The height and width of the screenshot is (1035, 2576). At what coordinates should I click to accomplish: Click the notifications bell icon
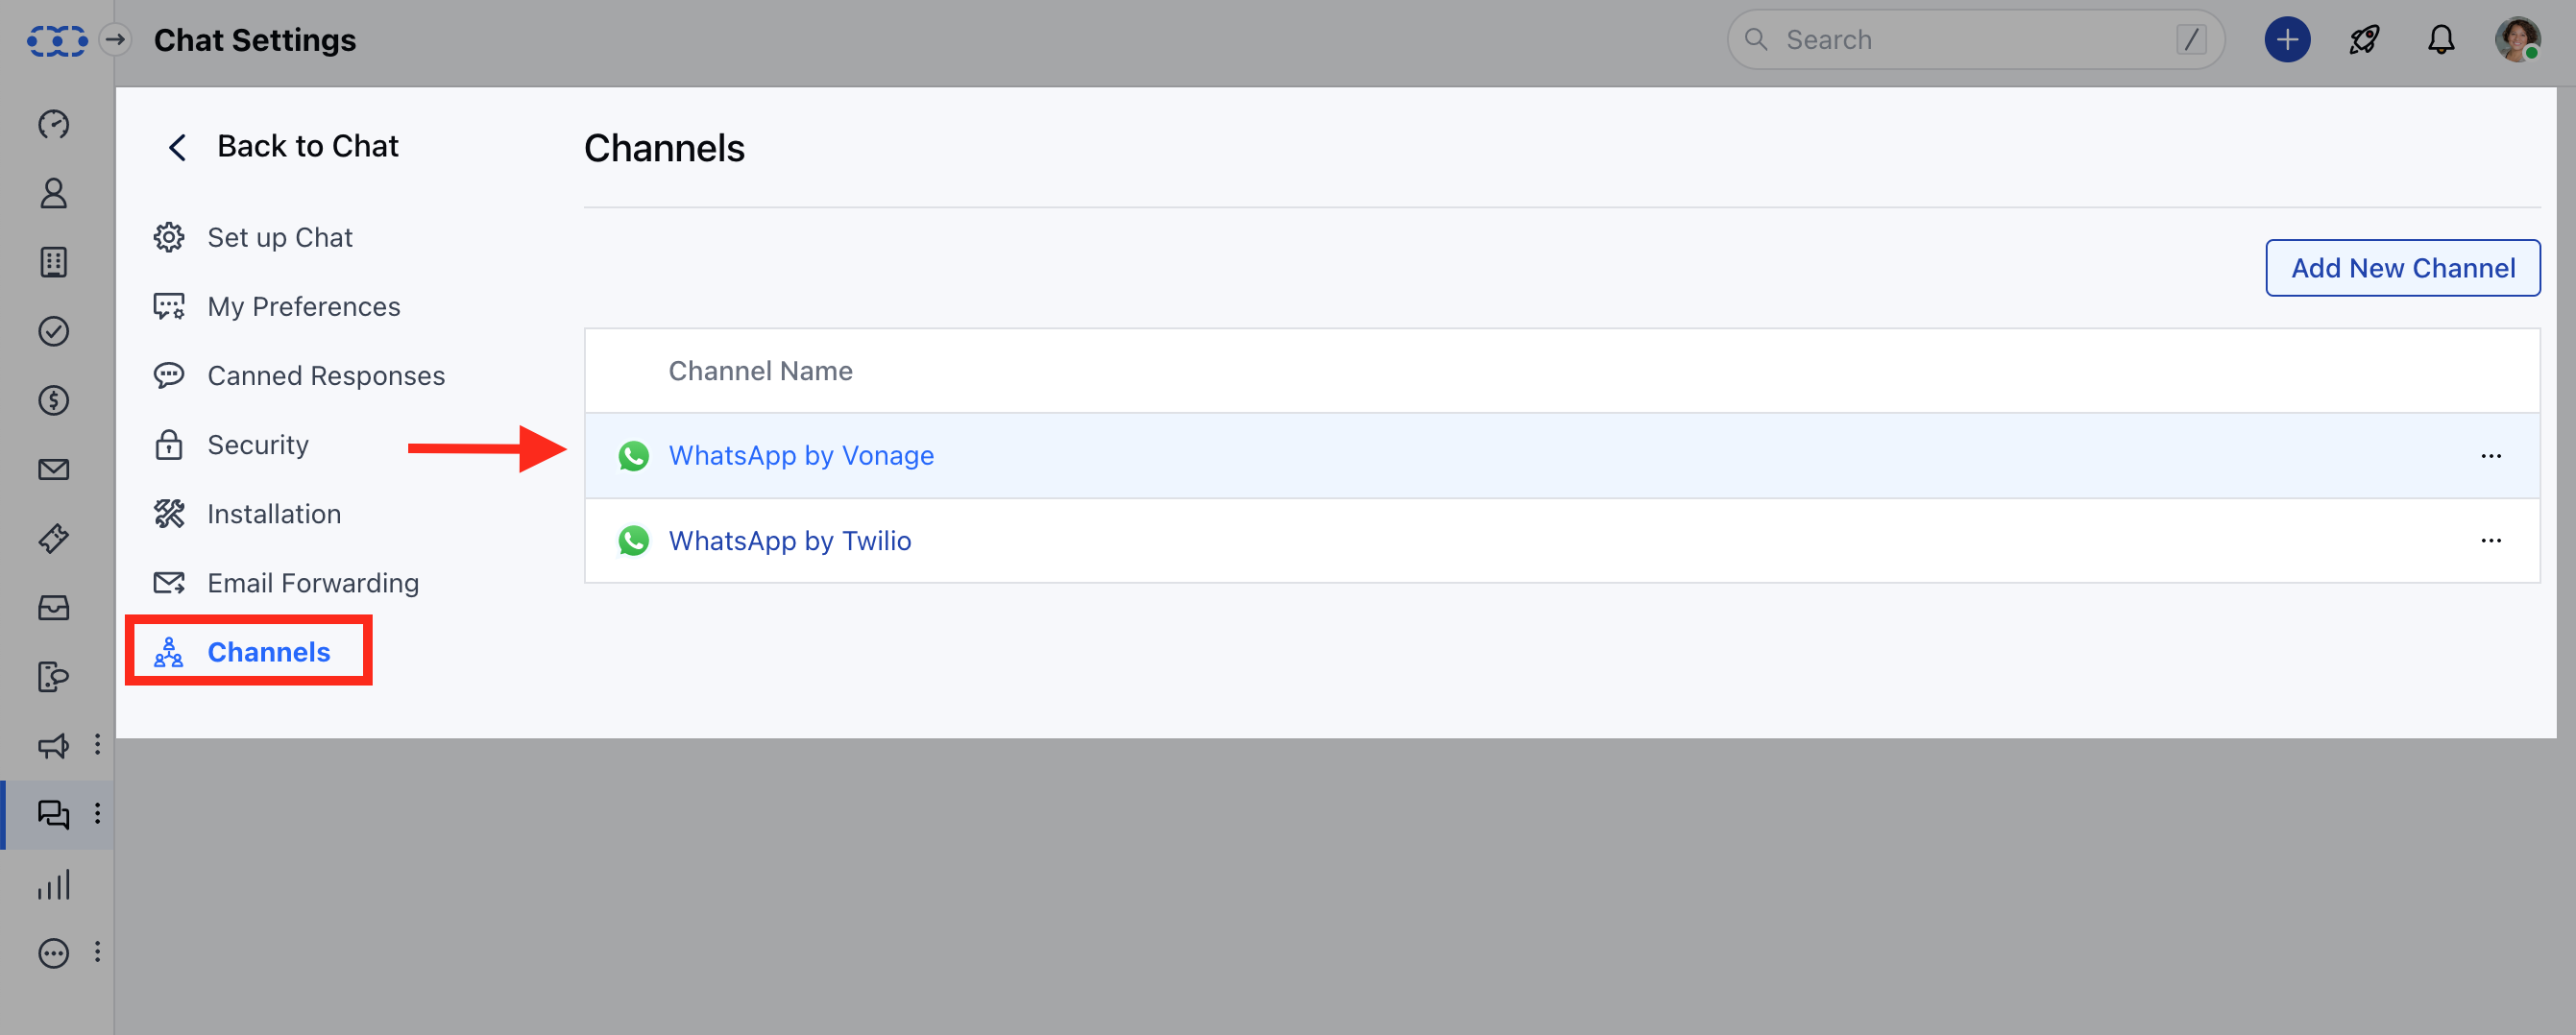click(2441, 40)
